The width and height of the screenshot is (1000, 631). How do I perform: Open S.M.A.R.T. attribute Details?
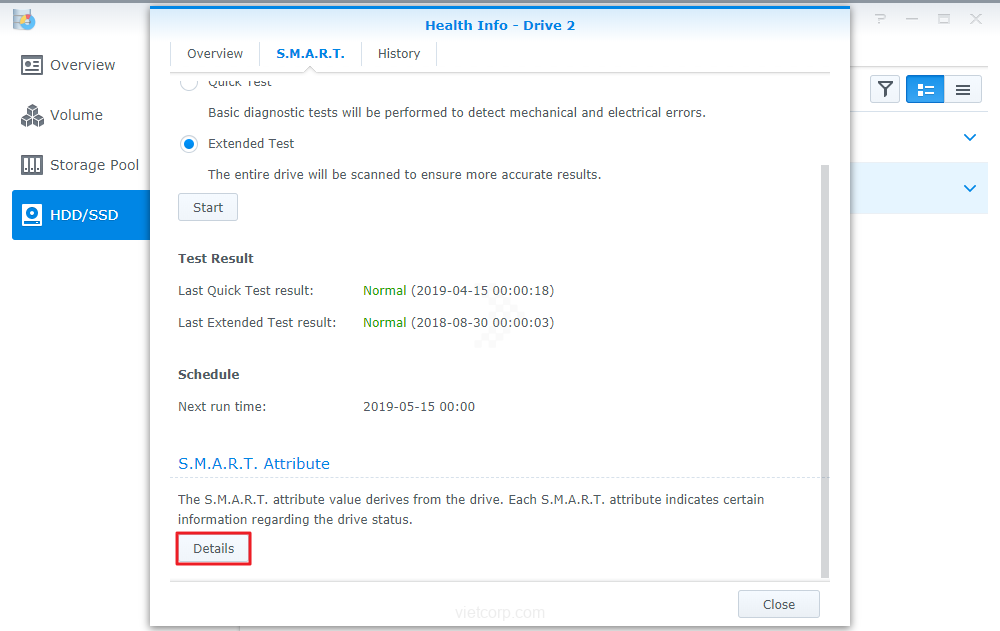pyautogui.click(x=213, y=549)
